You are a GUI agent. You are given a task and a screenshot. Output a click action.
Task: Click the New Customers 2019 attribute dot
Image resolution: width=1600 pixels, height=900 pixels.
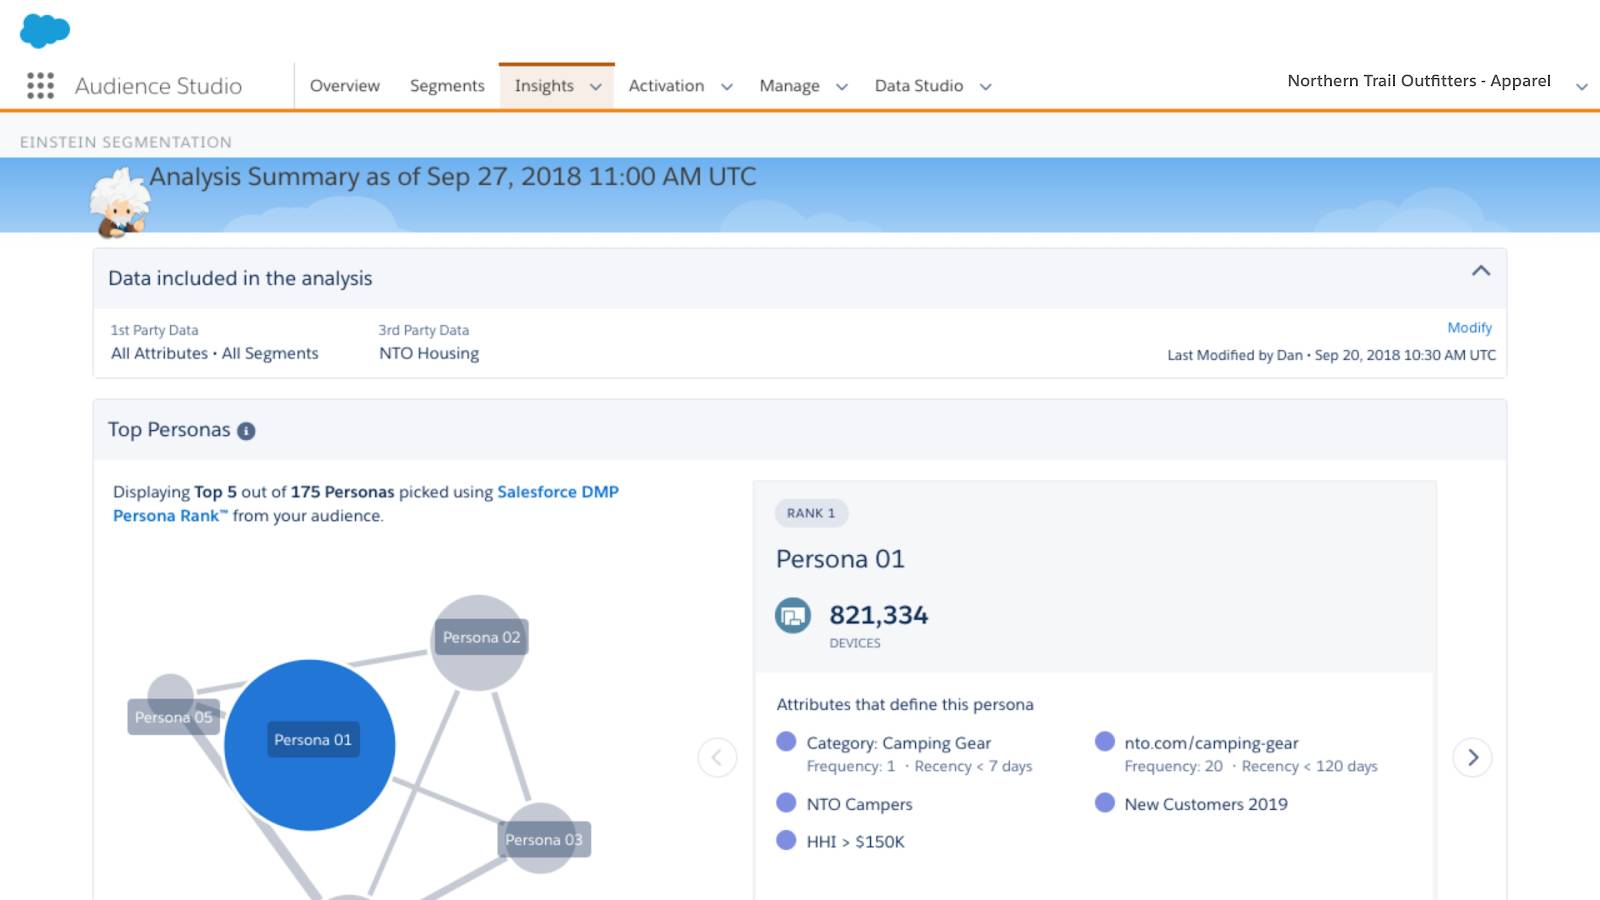coord(1105,803)
